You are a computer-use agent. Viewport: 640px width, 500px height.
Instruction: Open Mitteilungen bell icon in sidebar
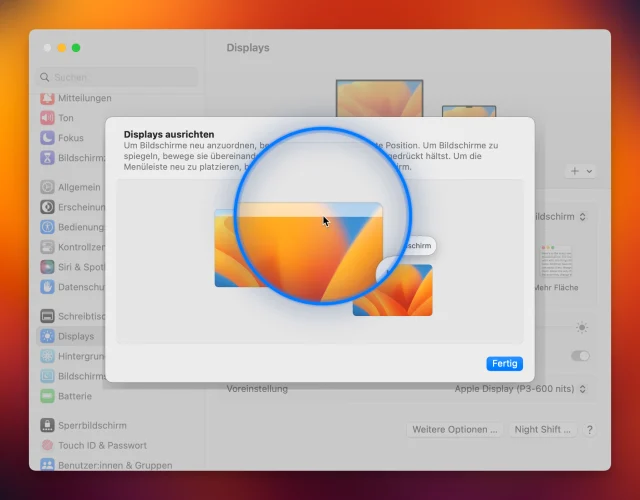tap(47, 98)
